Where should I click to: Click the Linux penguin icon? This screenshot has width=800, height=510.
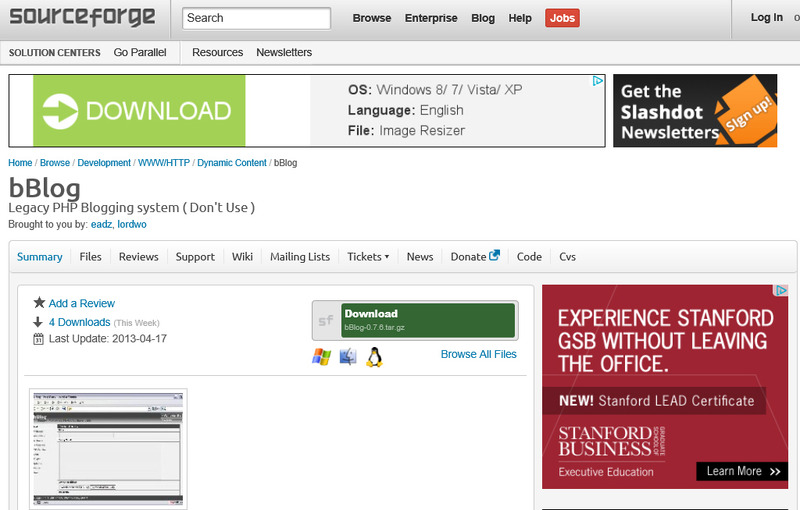[x=374, y=357]
